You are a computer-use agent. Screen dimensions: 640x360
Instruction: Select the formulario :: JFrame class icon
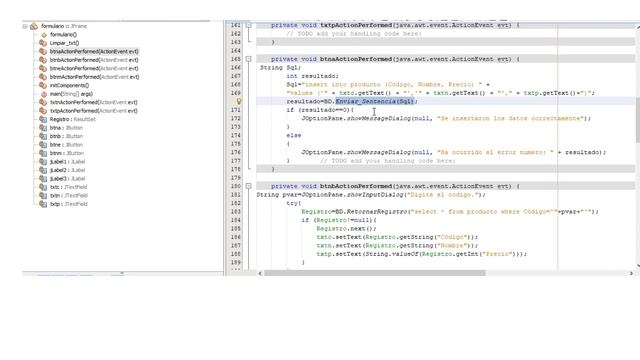[34, 26]
